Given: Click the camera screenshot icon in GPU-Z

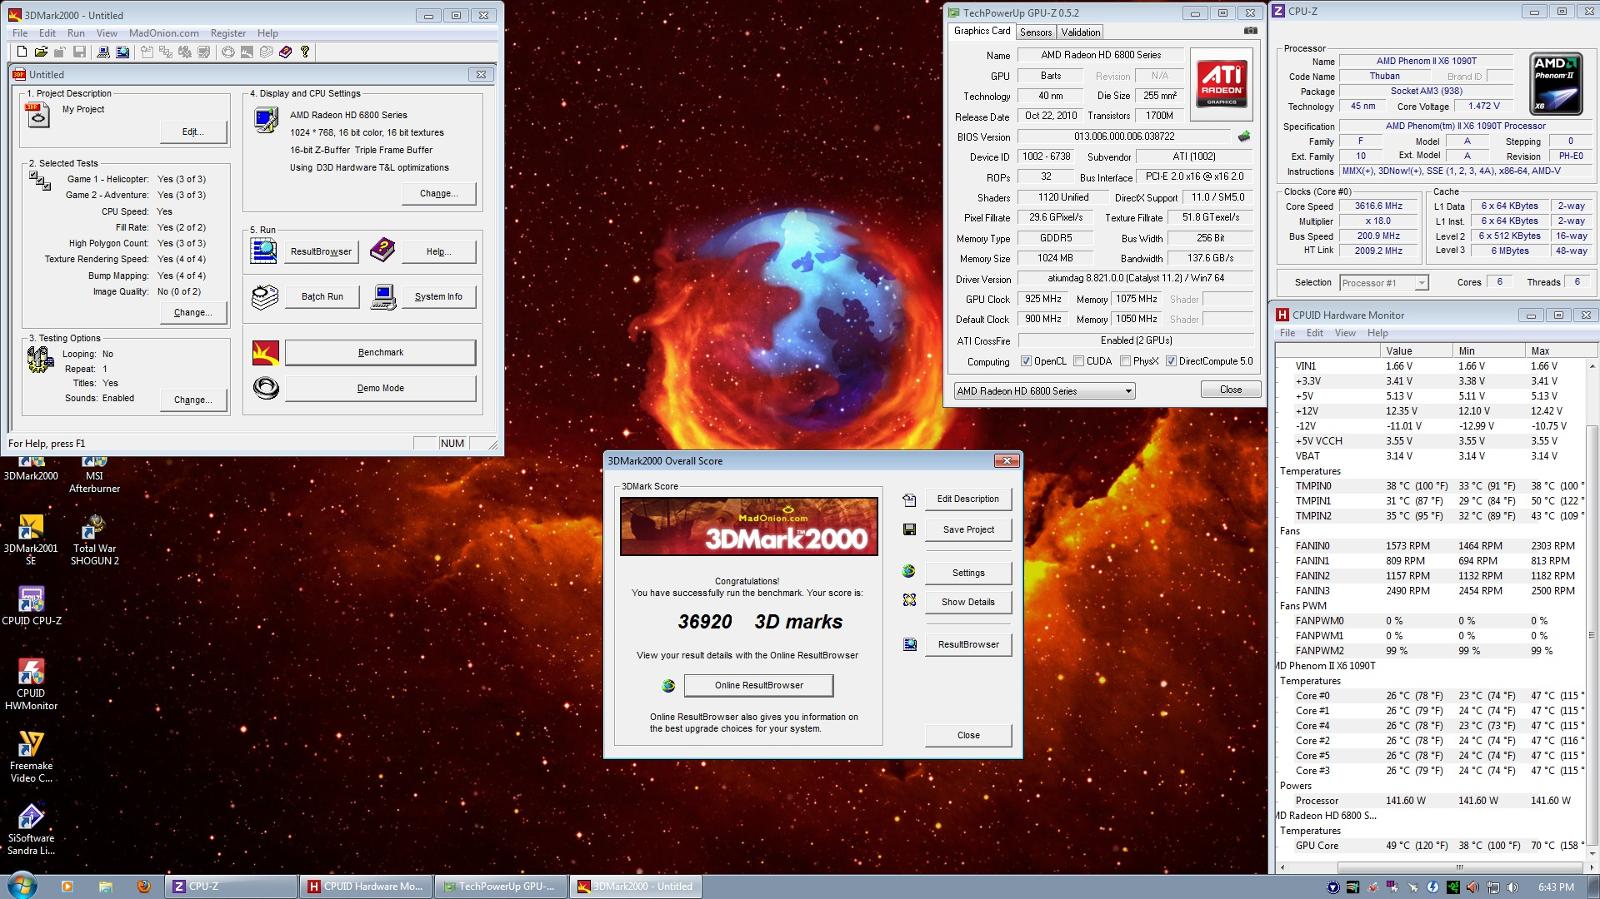Looking at the screenshot, I should pyautogui.click(x=1249, y=31).
